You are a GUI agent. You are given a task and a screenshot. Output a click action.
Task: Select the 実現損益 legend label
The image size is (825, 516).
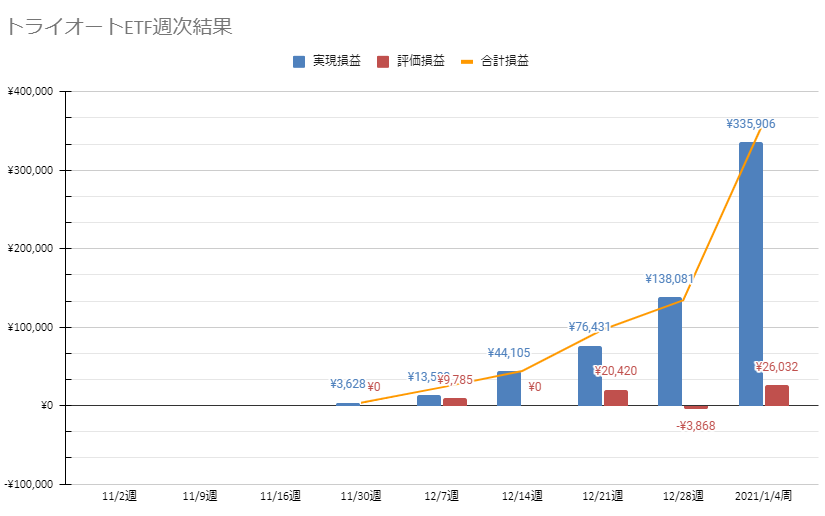click(337, 61)
